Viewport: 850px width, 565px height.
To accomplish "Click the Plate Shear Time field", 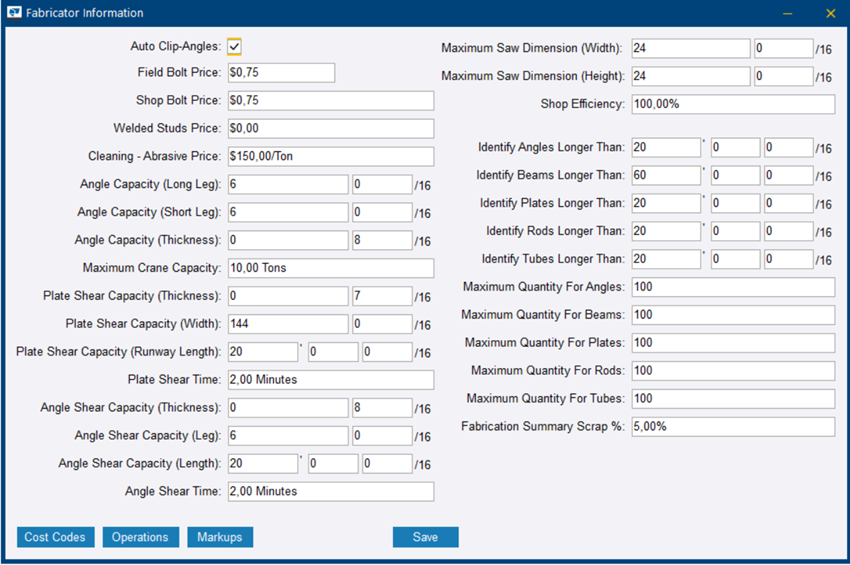I will (x=330, y=380).
